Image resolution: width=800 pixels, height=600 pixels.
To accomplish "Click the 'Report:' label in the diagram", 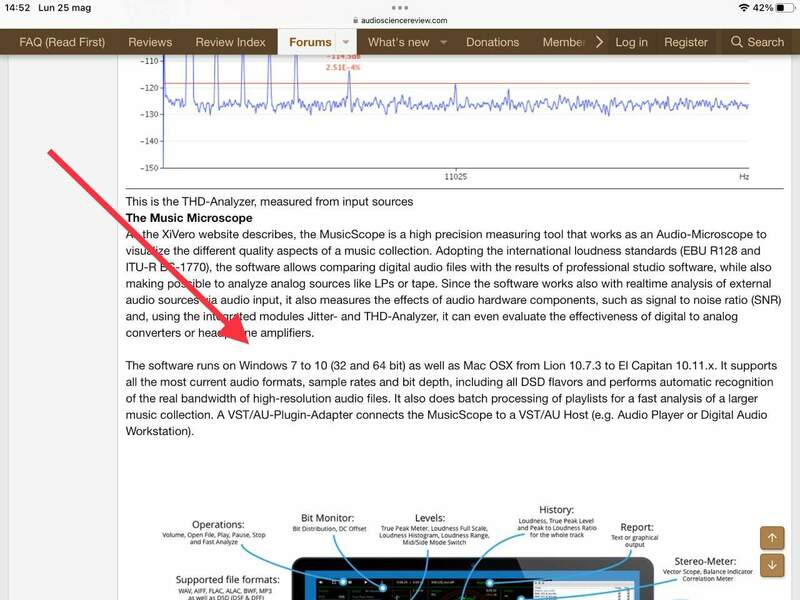I will point(637,527).
